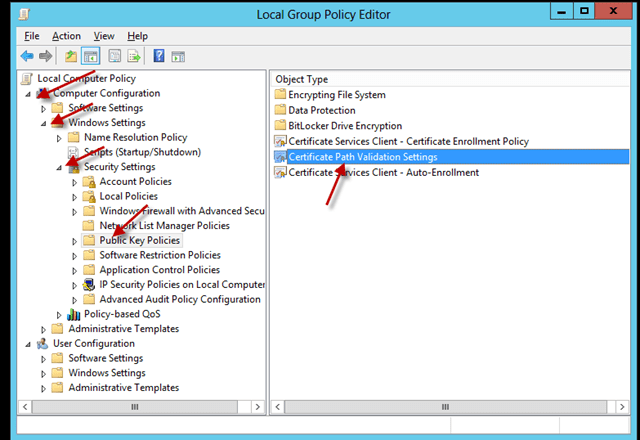Image resolution: width=640 pixels, height=440 pixels.
Task: Click the Up One Level folder icon
Action: [x=71, y=56]
